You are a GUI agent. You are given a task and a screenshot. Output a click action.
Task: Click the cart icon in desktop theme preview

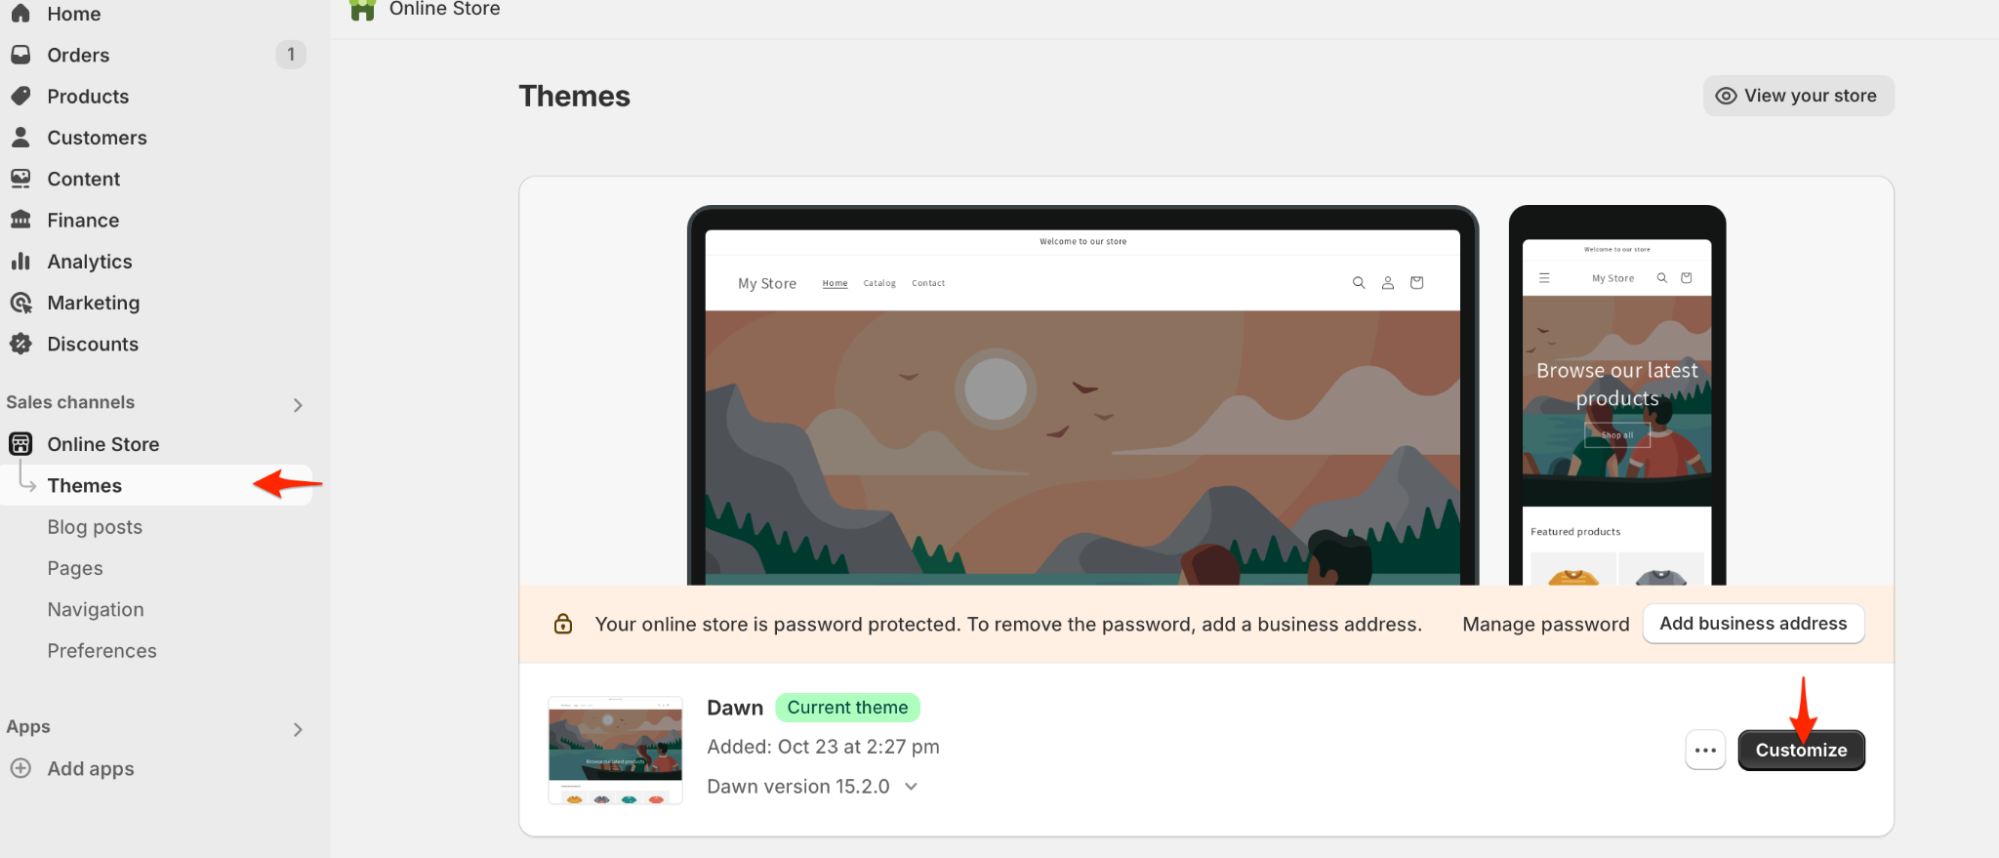(1416, 283)
